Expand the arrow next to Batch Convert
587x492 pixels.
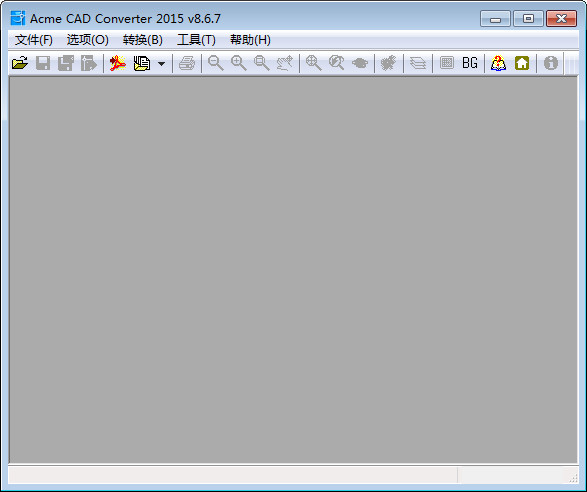[161, 64]
